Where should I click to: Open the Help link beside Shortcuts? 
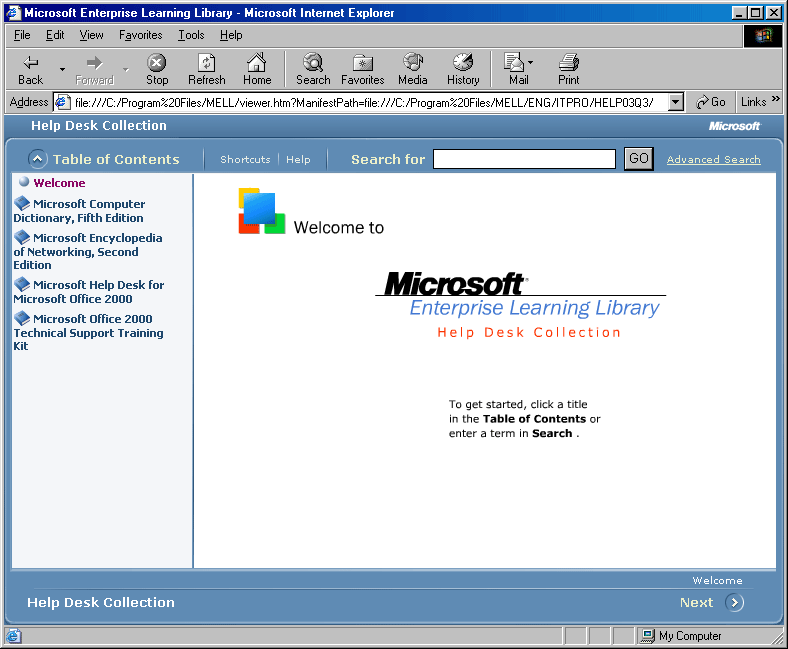[x=298, y=159]
